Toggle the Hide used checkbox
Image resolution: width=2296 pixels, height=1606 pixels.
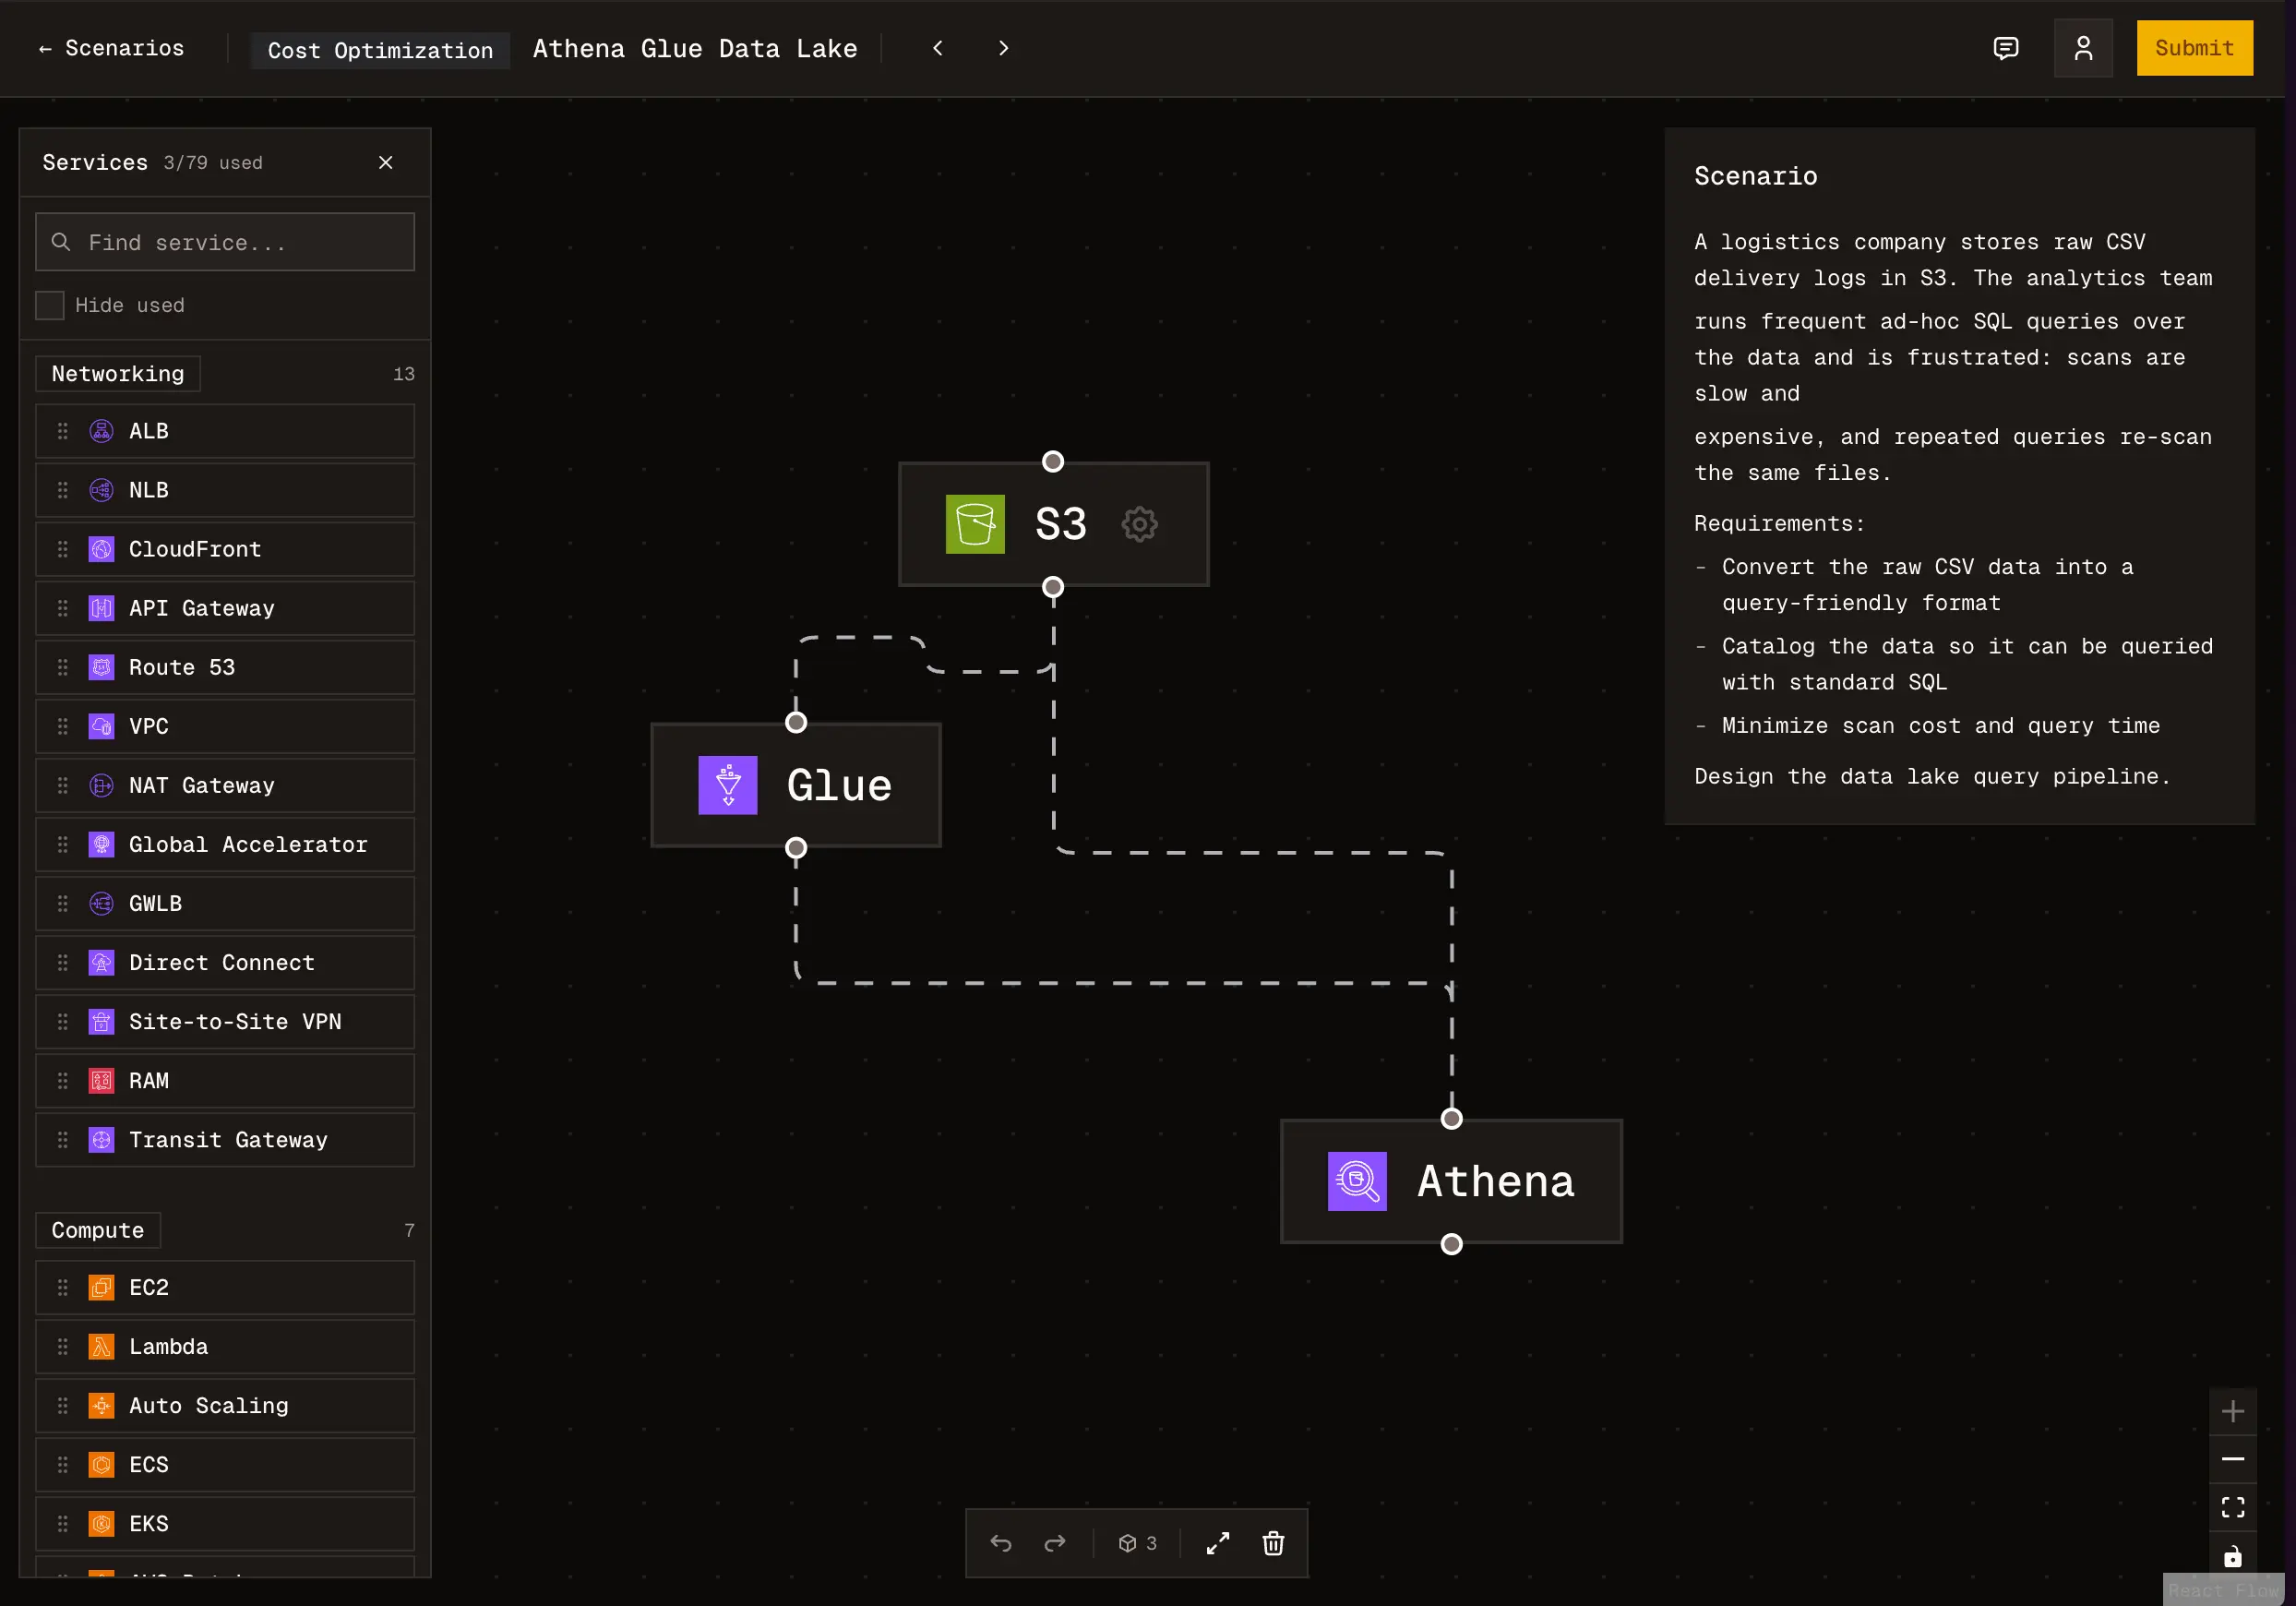[x=50, y=305]
